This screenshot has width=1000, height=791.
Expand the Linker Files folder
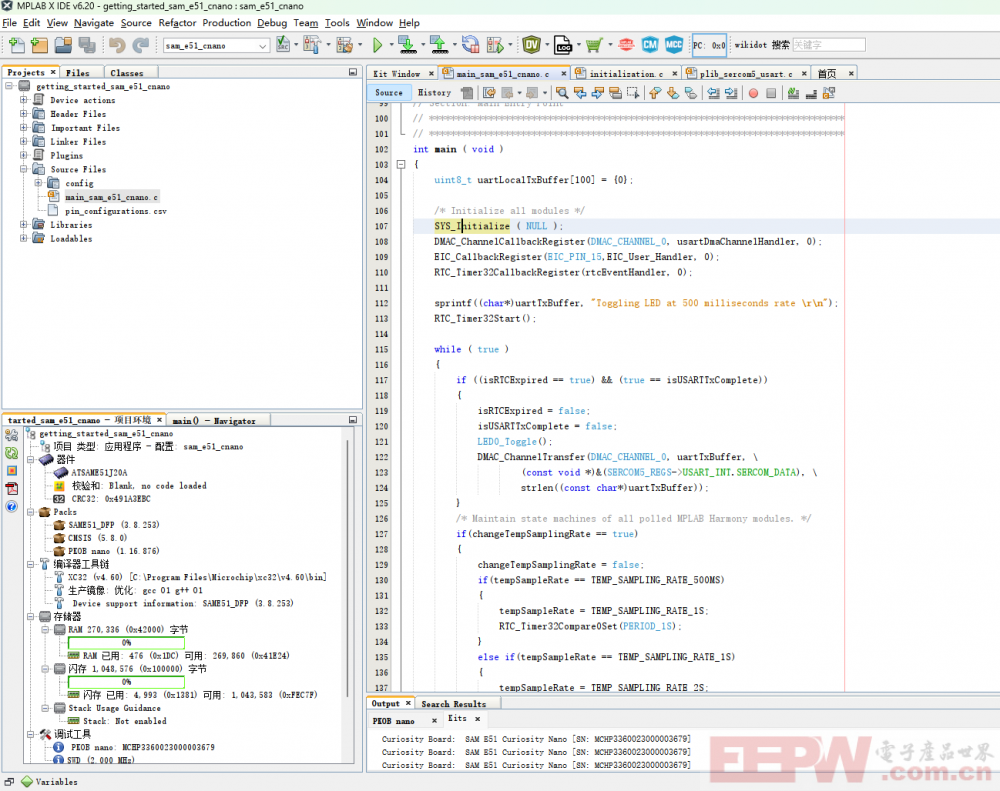coord(24,142)
